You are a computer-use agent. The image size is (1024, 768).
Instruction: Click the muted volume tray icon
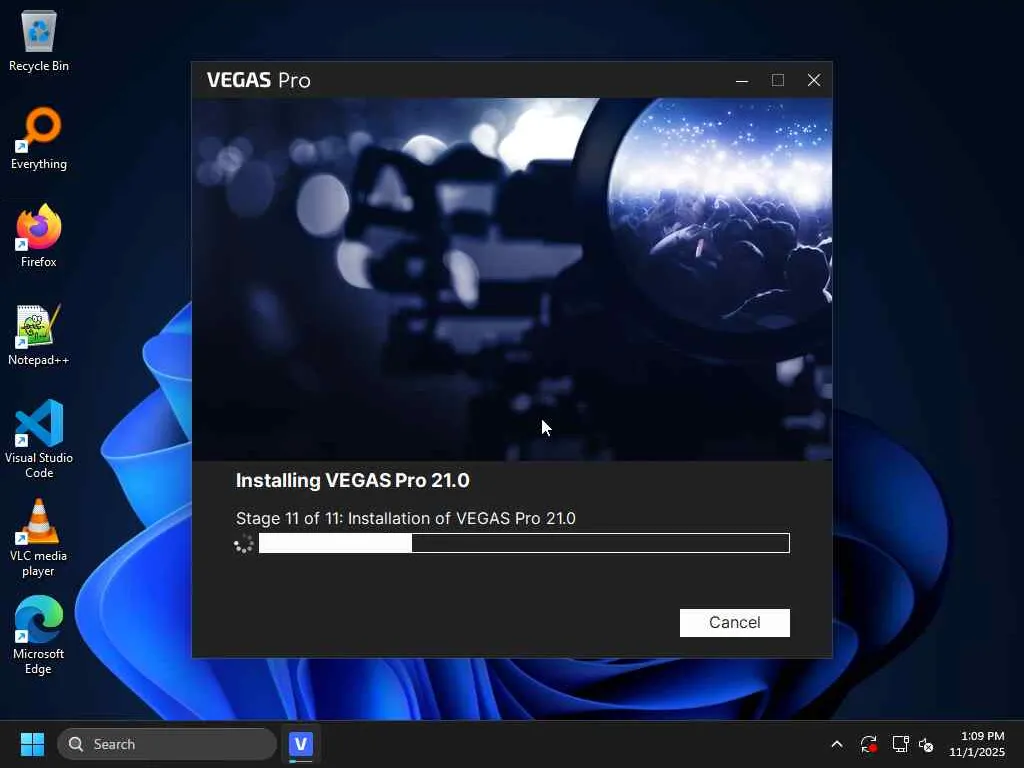[926, 744]
